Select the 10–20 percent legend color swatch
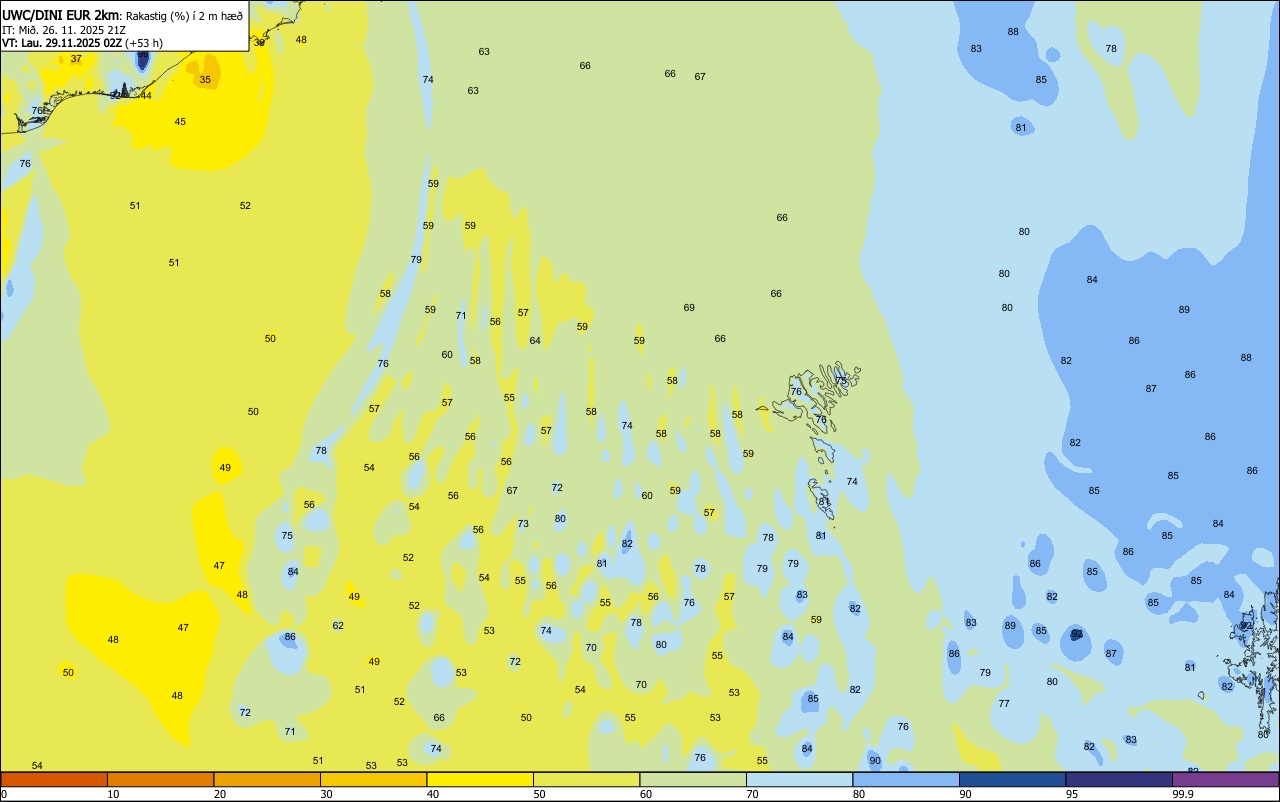Image resolution: width=1280 pixels, height=802 pixels. (x=160, y=779)
